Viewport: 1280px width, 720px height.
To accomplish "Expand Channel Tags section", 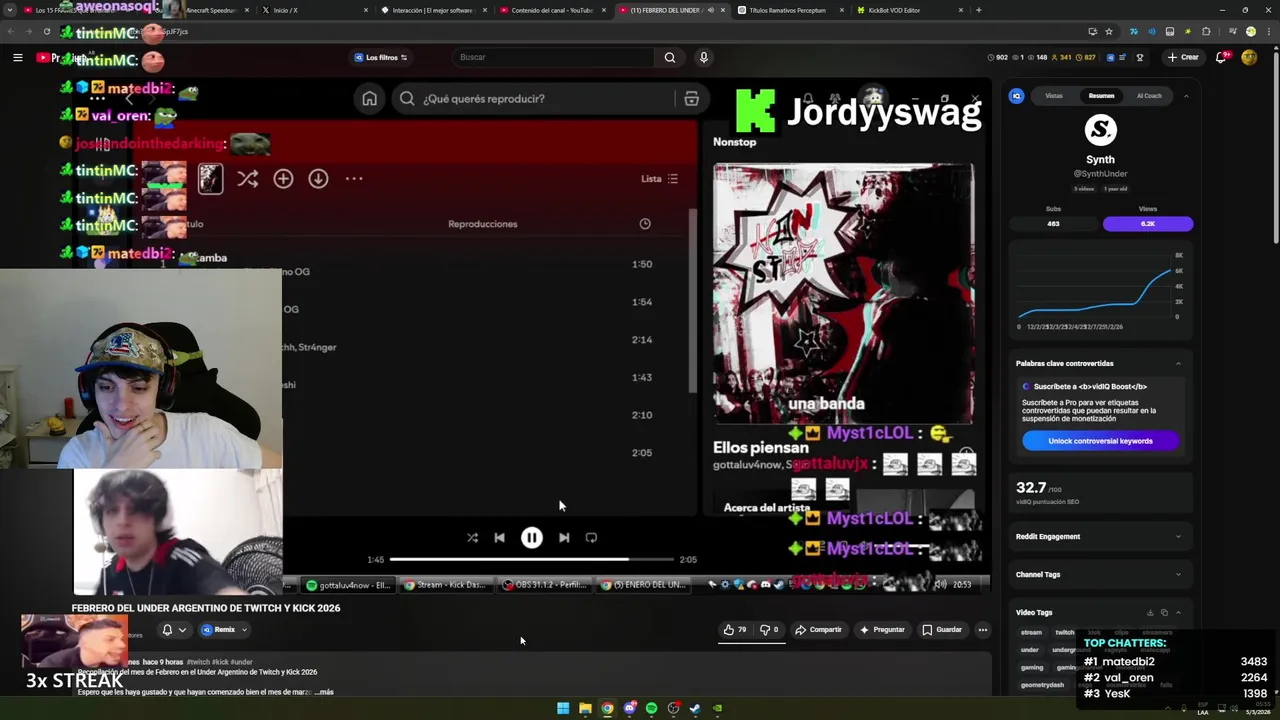I will tap(1099, 575).
